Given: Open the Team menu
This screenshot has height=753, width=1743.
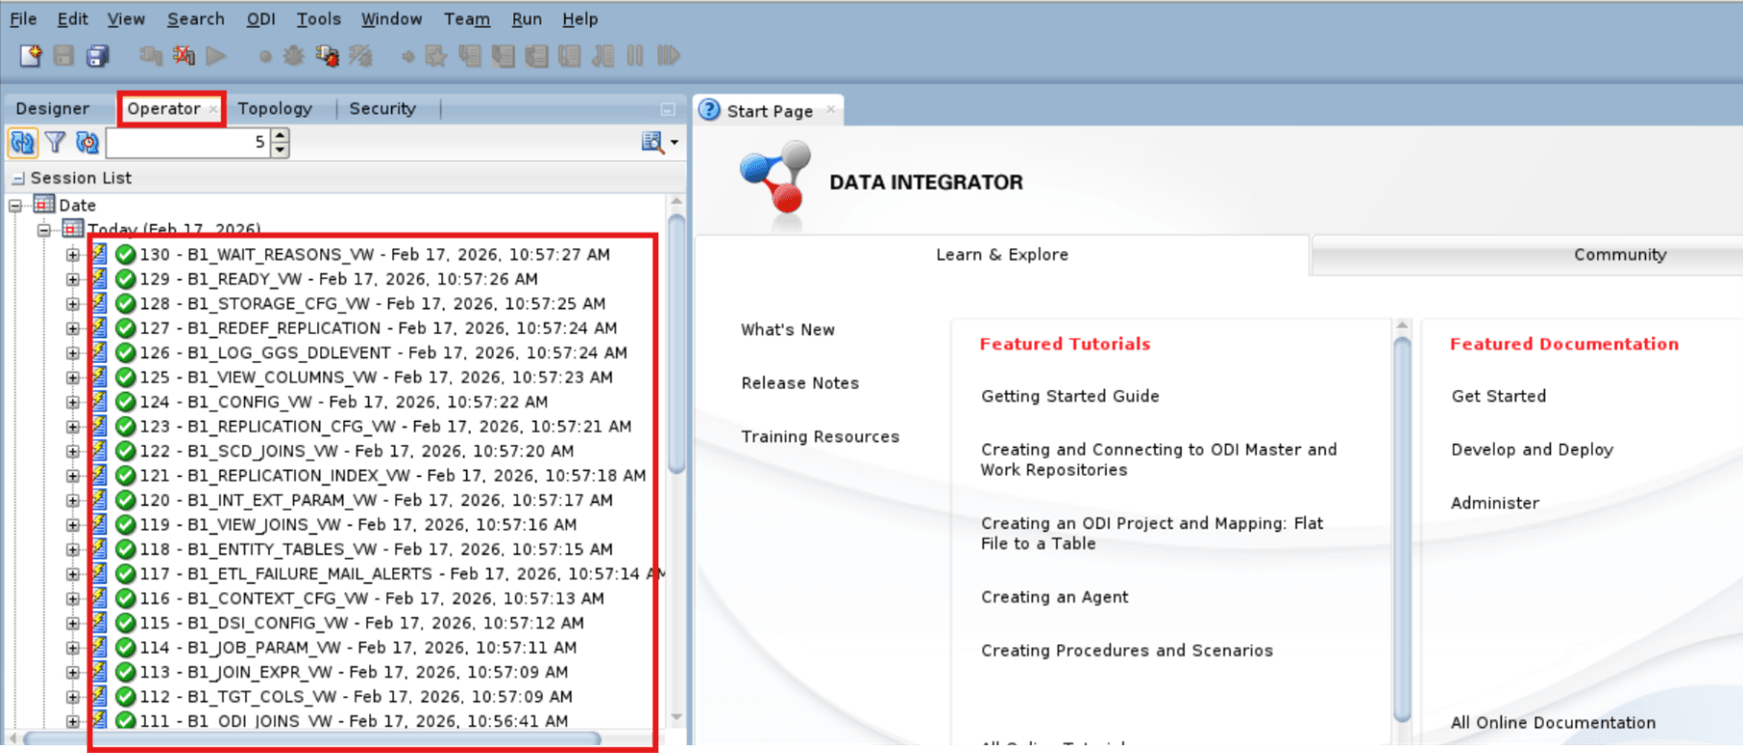Looking at the screenshot, I should click(x=467, y=18).
